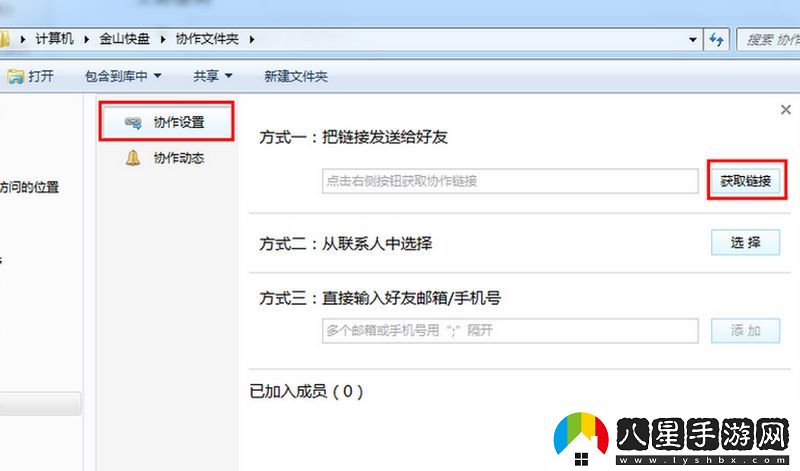Click the bell icon beside 协作动态
Image resolution: width=800 pixels, height=471 pixels.
point(133,158)
